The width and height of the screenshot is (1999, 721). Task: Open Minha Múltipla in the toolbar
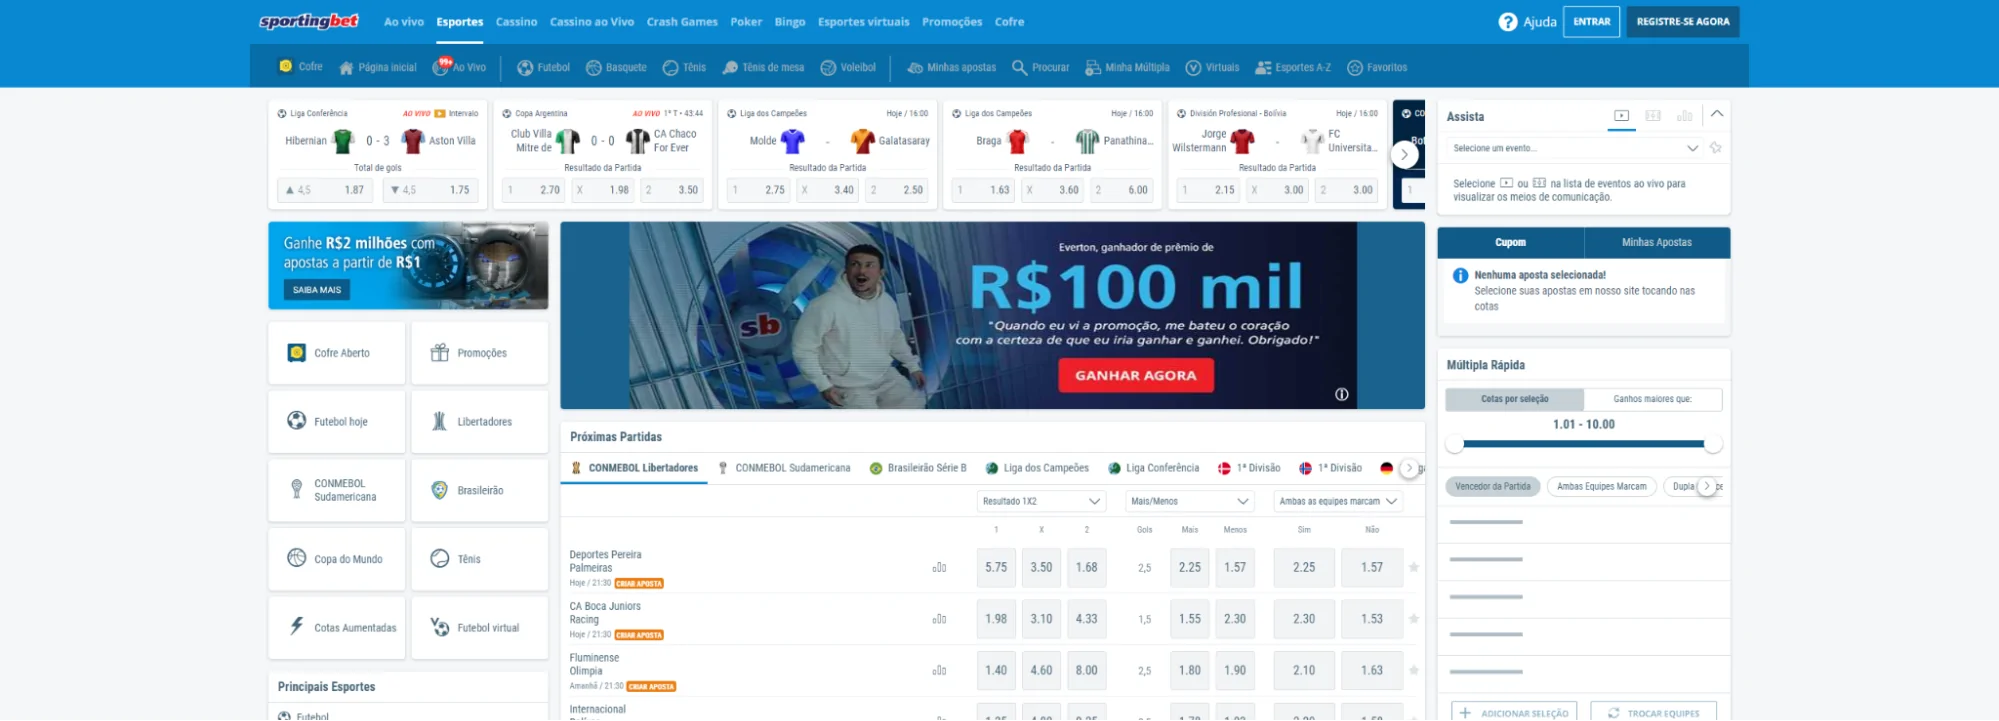(1127, 68)
